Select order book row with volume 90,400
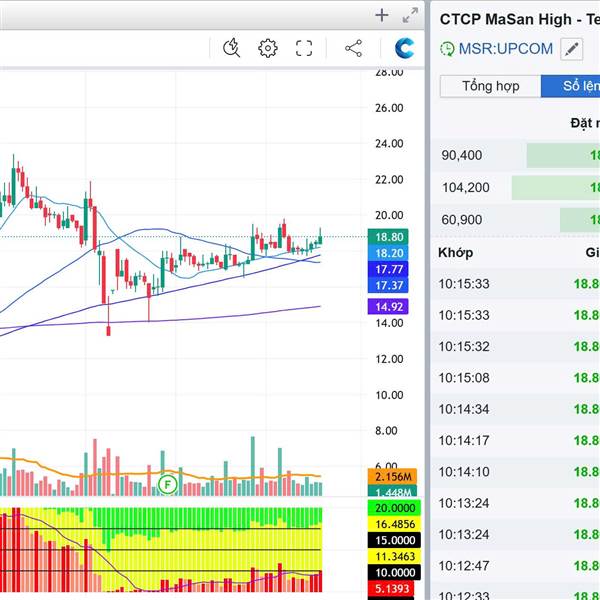The width and height of the screenshot is (600, 600). pyautogui.click(x=516, y=155)
